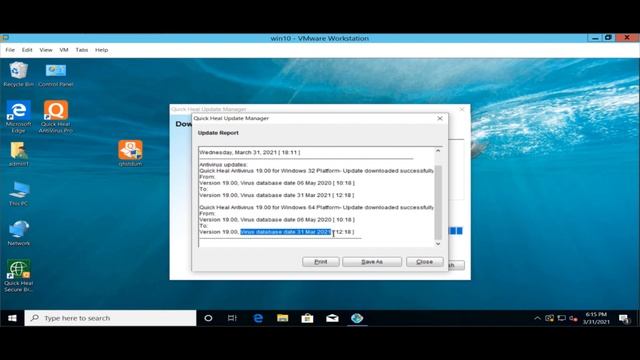Open the VMware View menu

46,50
